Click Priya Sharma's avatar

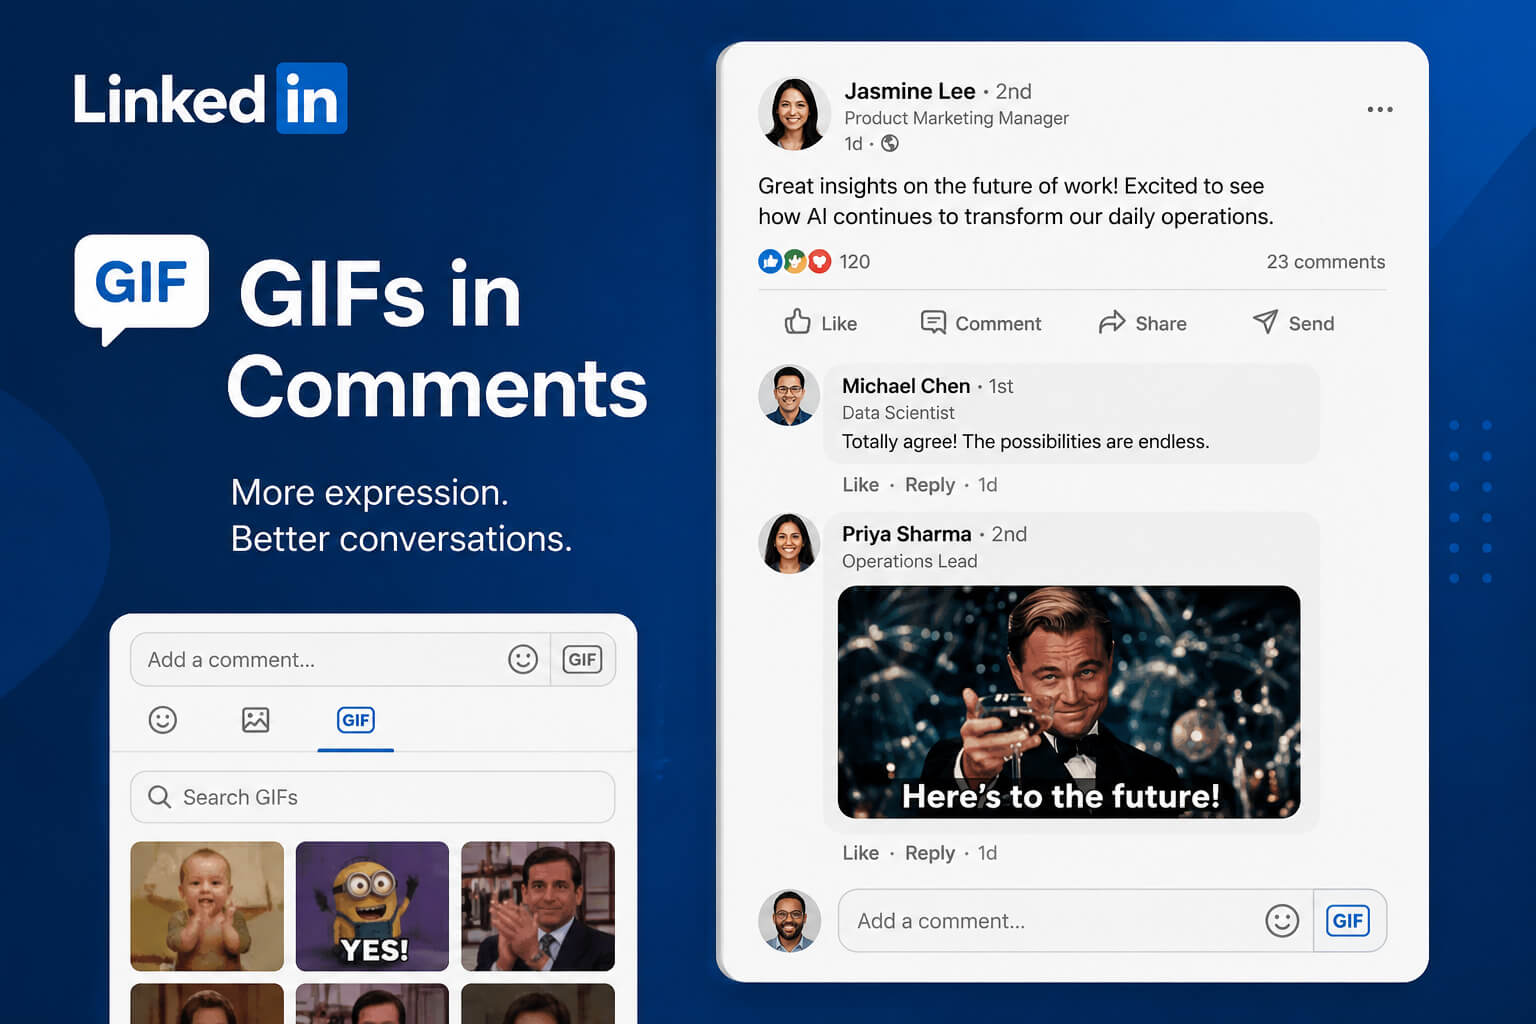(789, 543)
